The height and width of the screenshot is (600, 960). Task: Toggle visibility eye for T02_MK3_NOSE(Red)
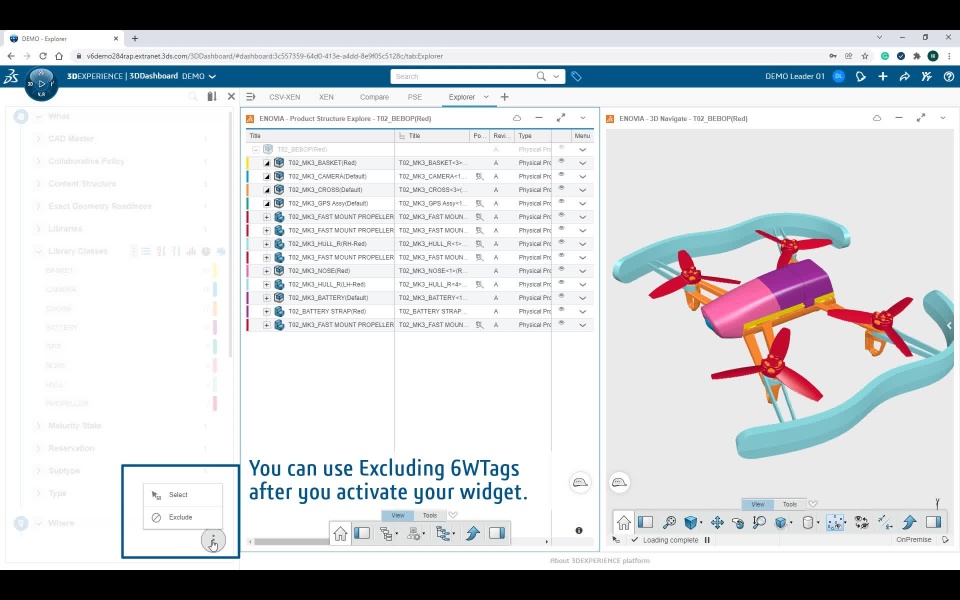click(x=561, y=269)
